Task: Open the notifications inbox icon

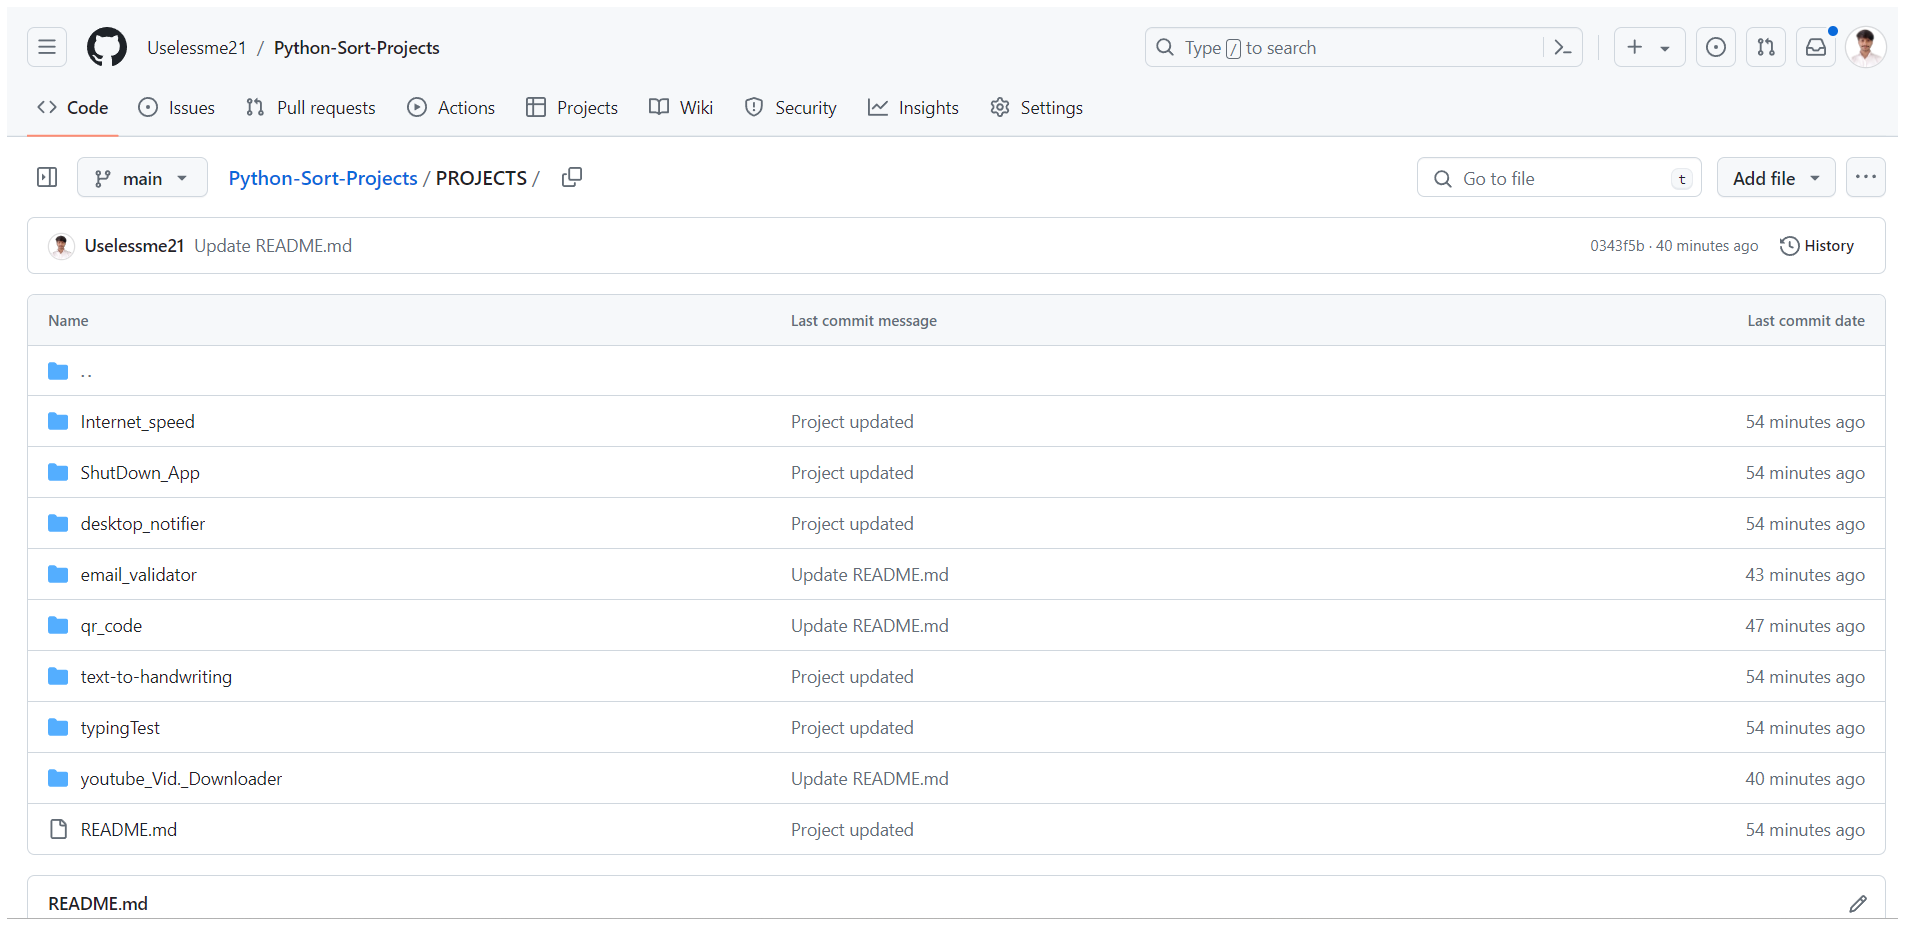Action: (1816, 47)
